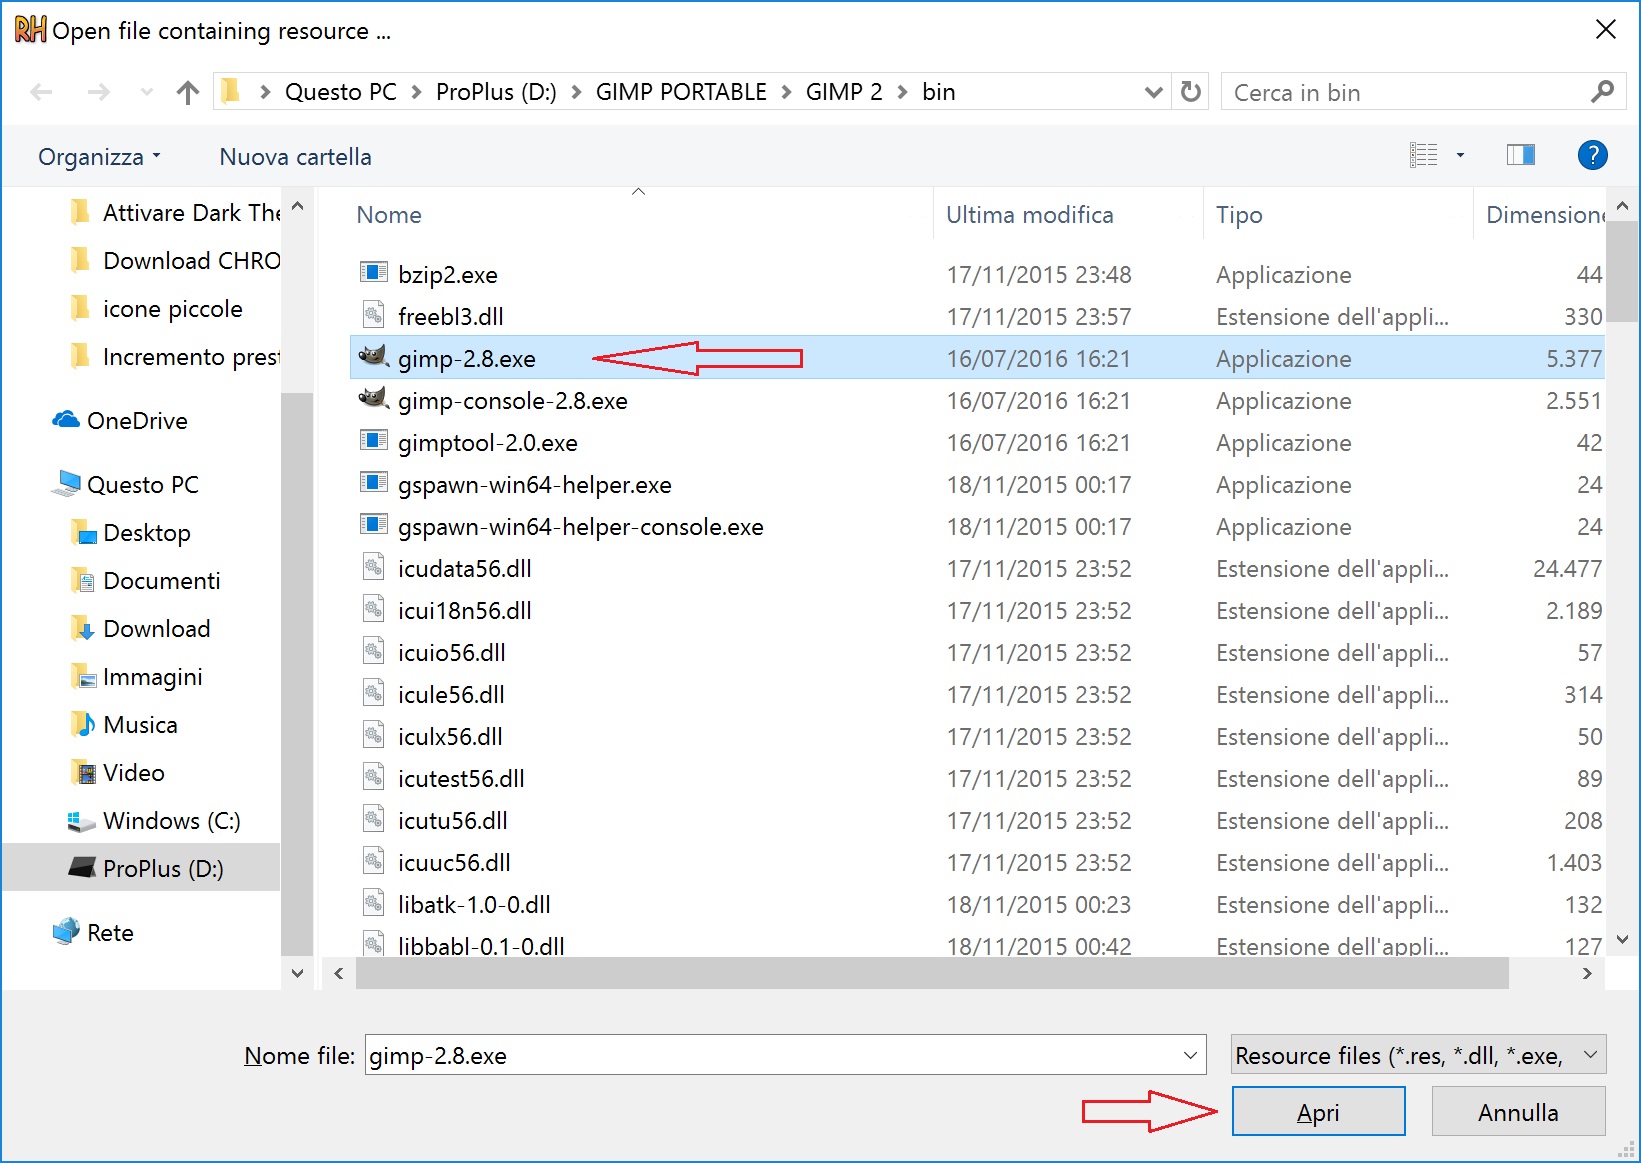Select Questo PC in navigation pane
The height and width of the screenshot is (1163, 1641).
(x=126, y=485)
